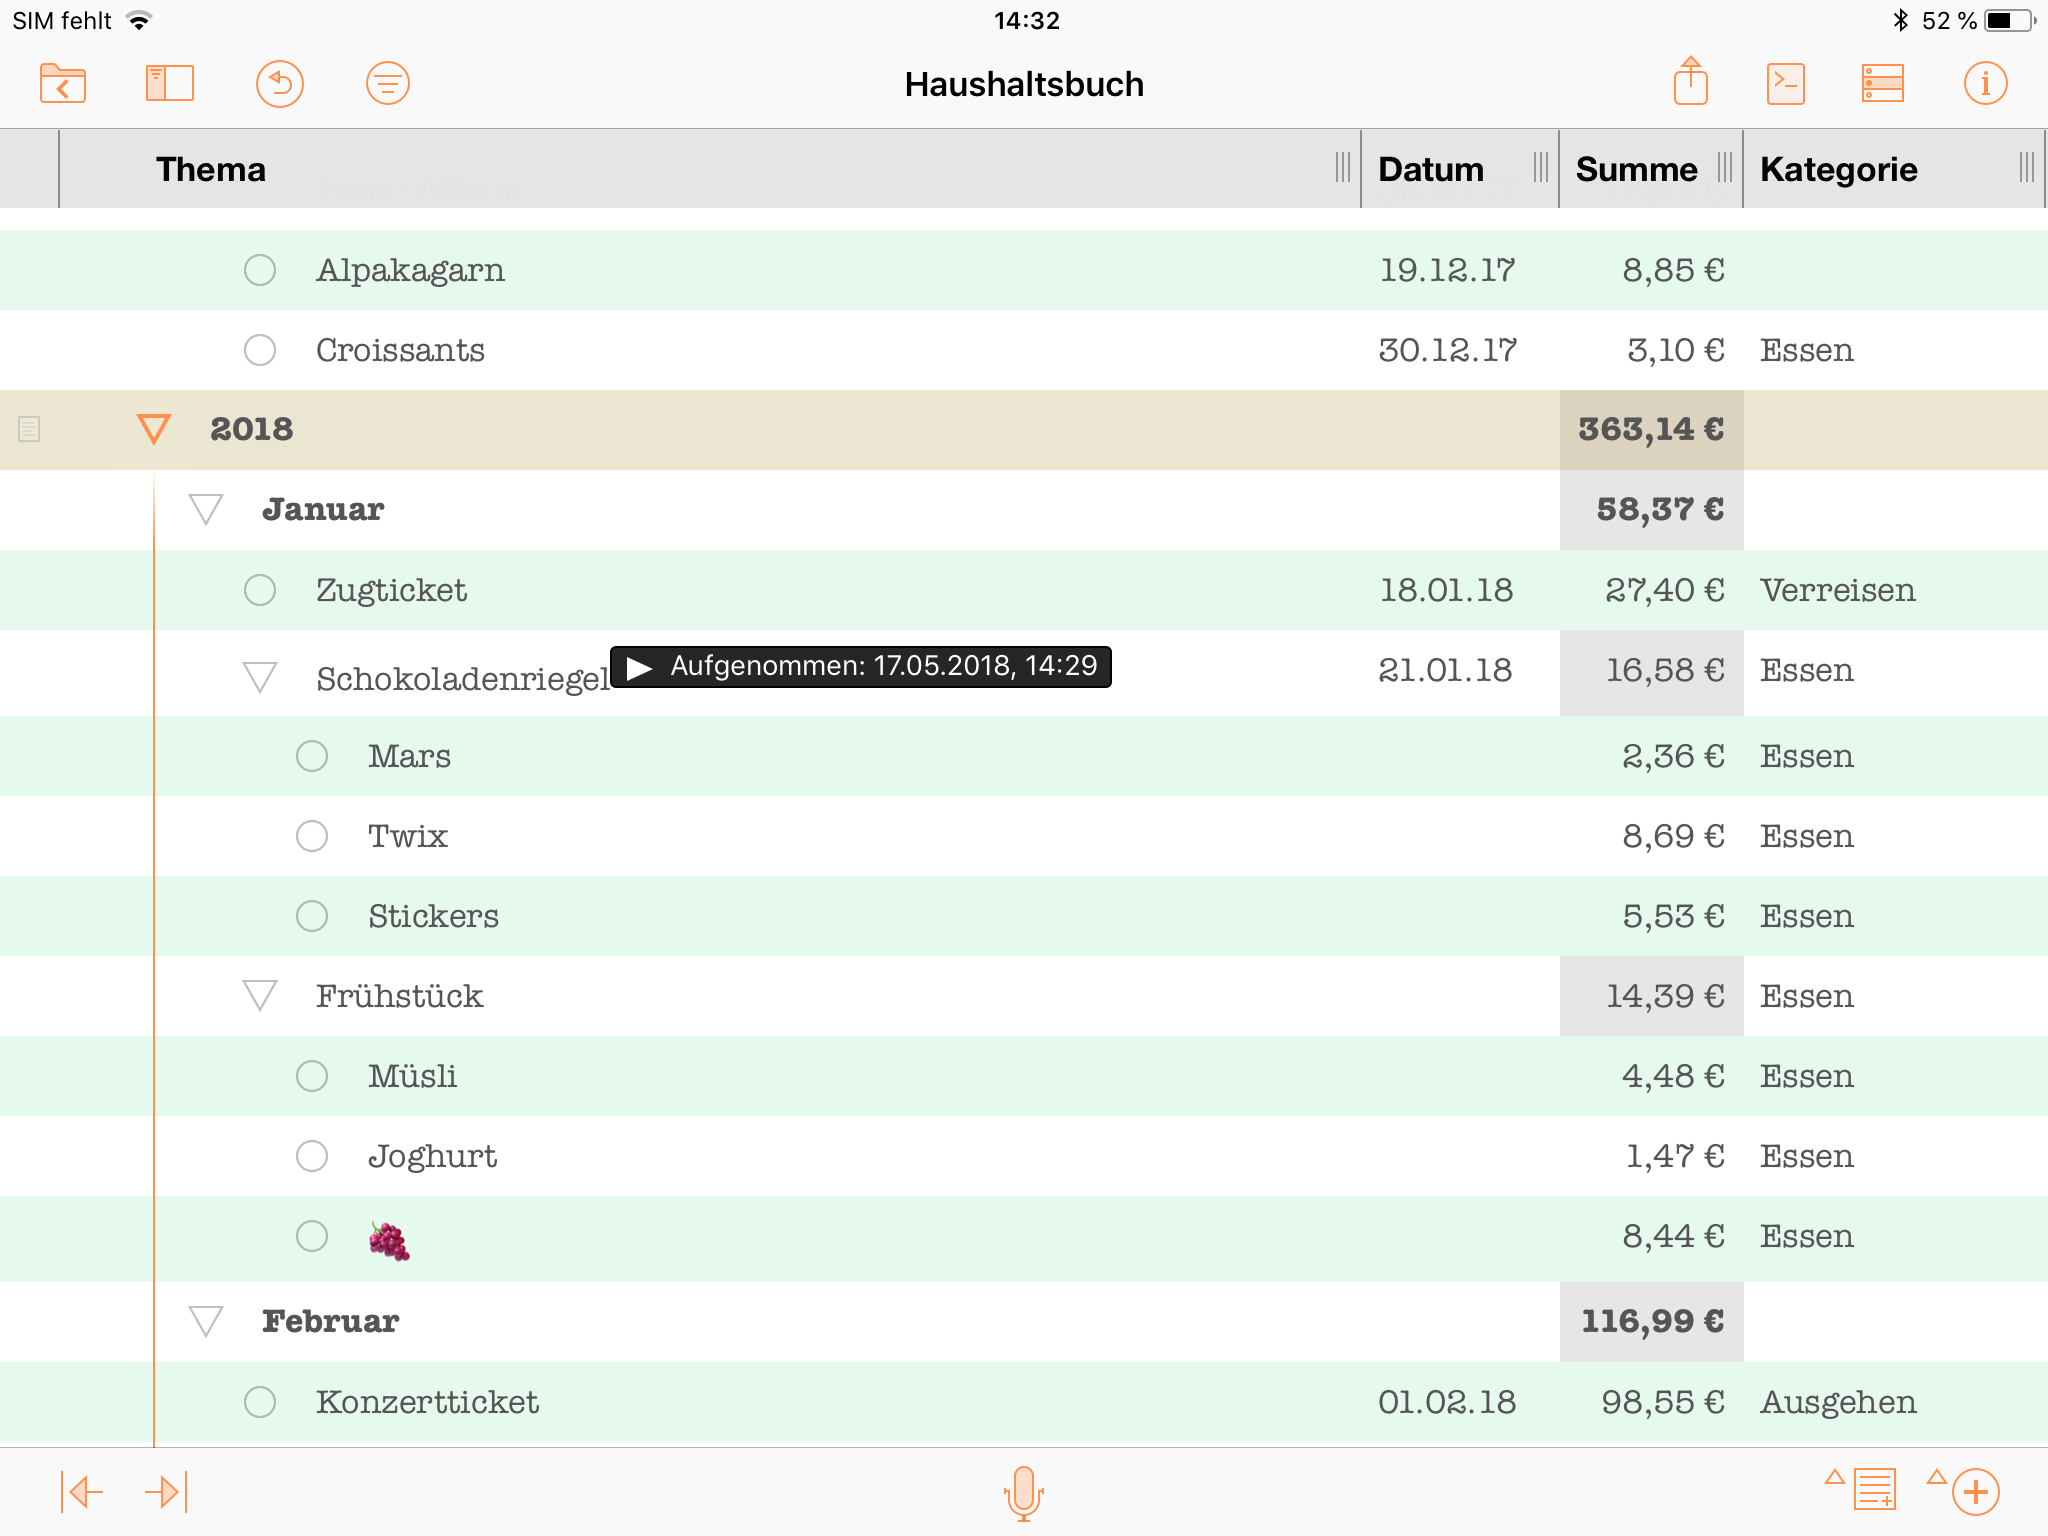Outdent row with left arrow icon
Image resolution: width=2048 pixels, height=1536 pixels.
(x=83, y=1492)
